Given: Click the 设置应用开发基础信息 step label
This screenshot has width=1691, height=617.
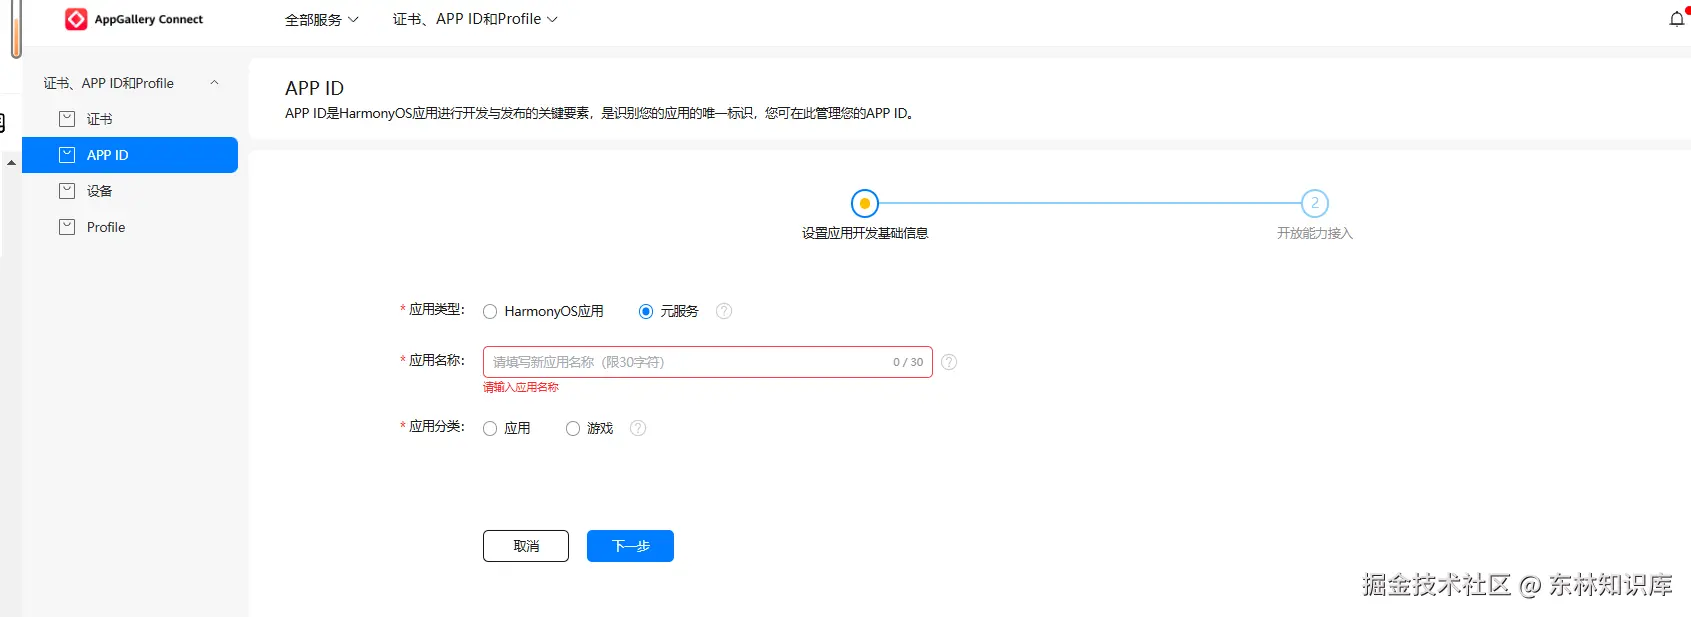Looking at the screenshot, I should point(865,233).
